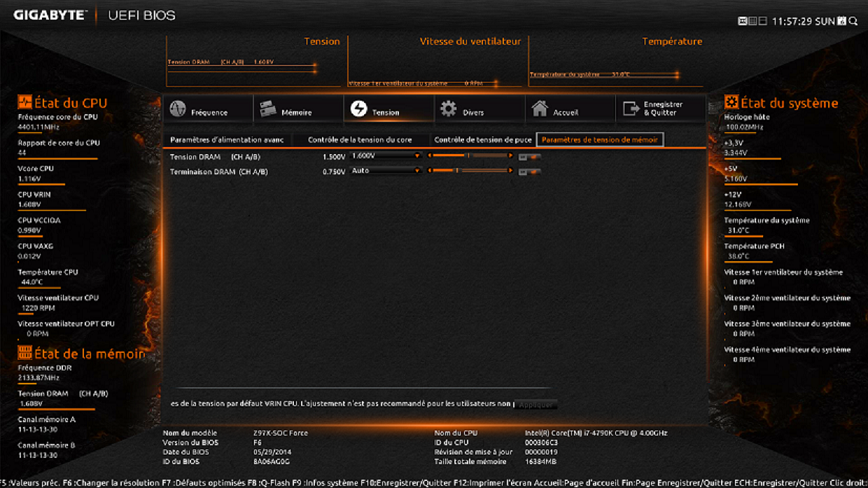The width and height of the screenshot is (868, 488).
Task: Click the F7 Défauts optimisés hint
Action: 204,483
